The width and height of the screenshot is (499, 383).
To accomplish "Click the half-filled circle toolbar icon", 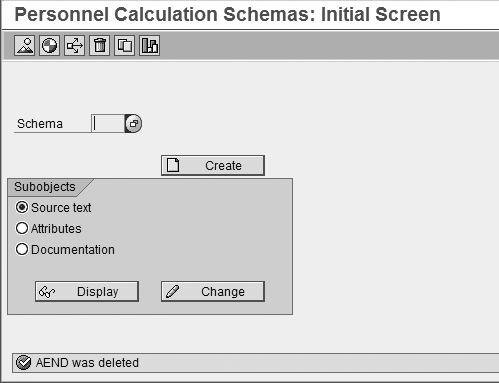I will (49, 45).
